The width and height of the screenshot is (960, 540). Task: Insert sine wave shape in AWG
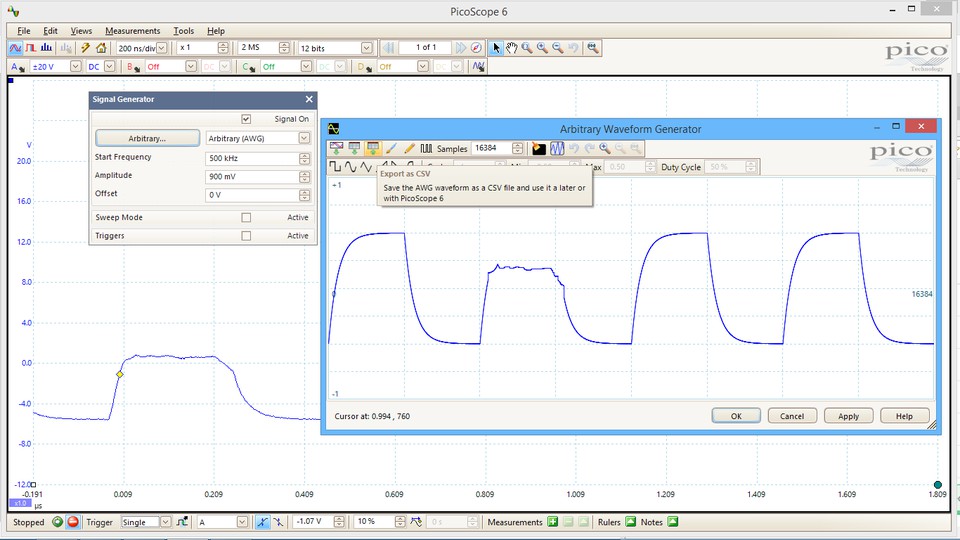(x=350, y=167)
